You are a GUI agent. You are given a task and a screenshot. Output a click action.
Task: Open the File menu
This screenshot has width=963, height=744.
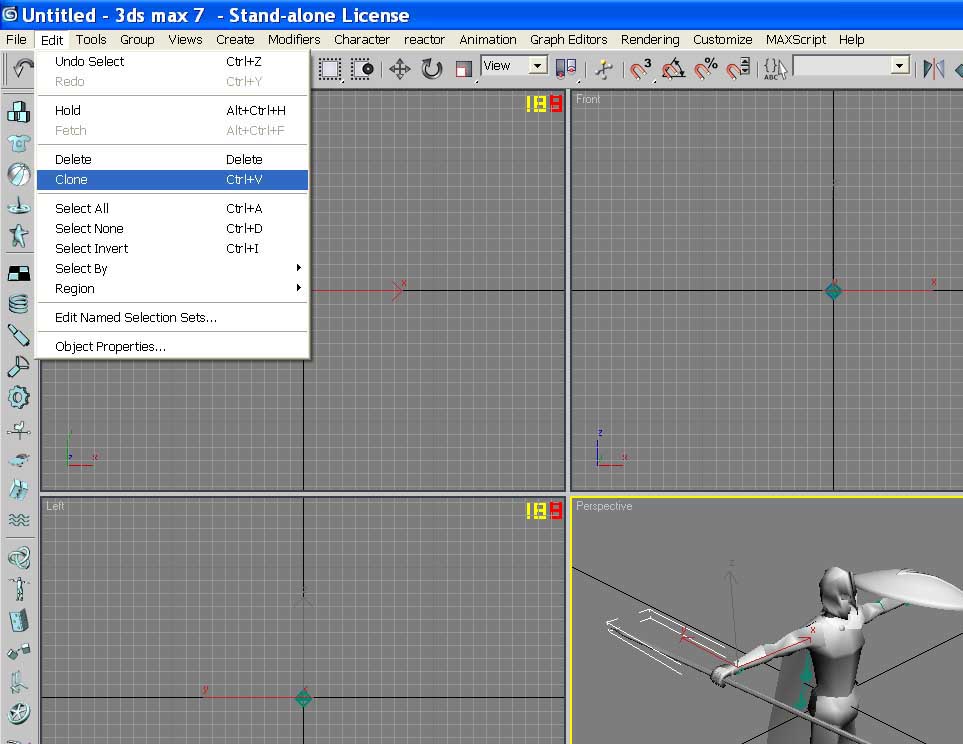[16, 39]
